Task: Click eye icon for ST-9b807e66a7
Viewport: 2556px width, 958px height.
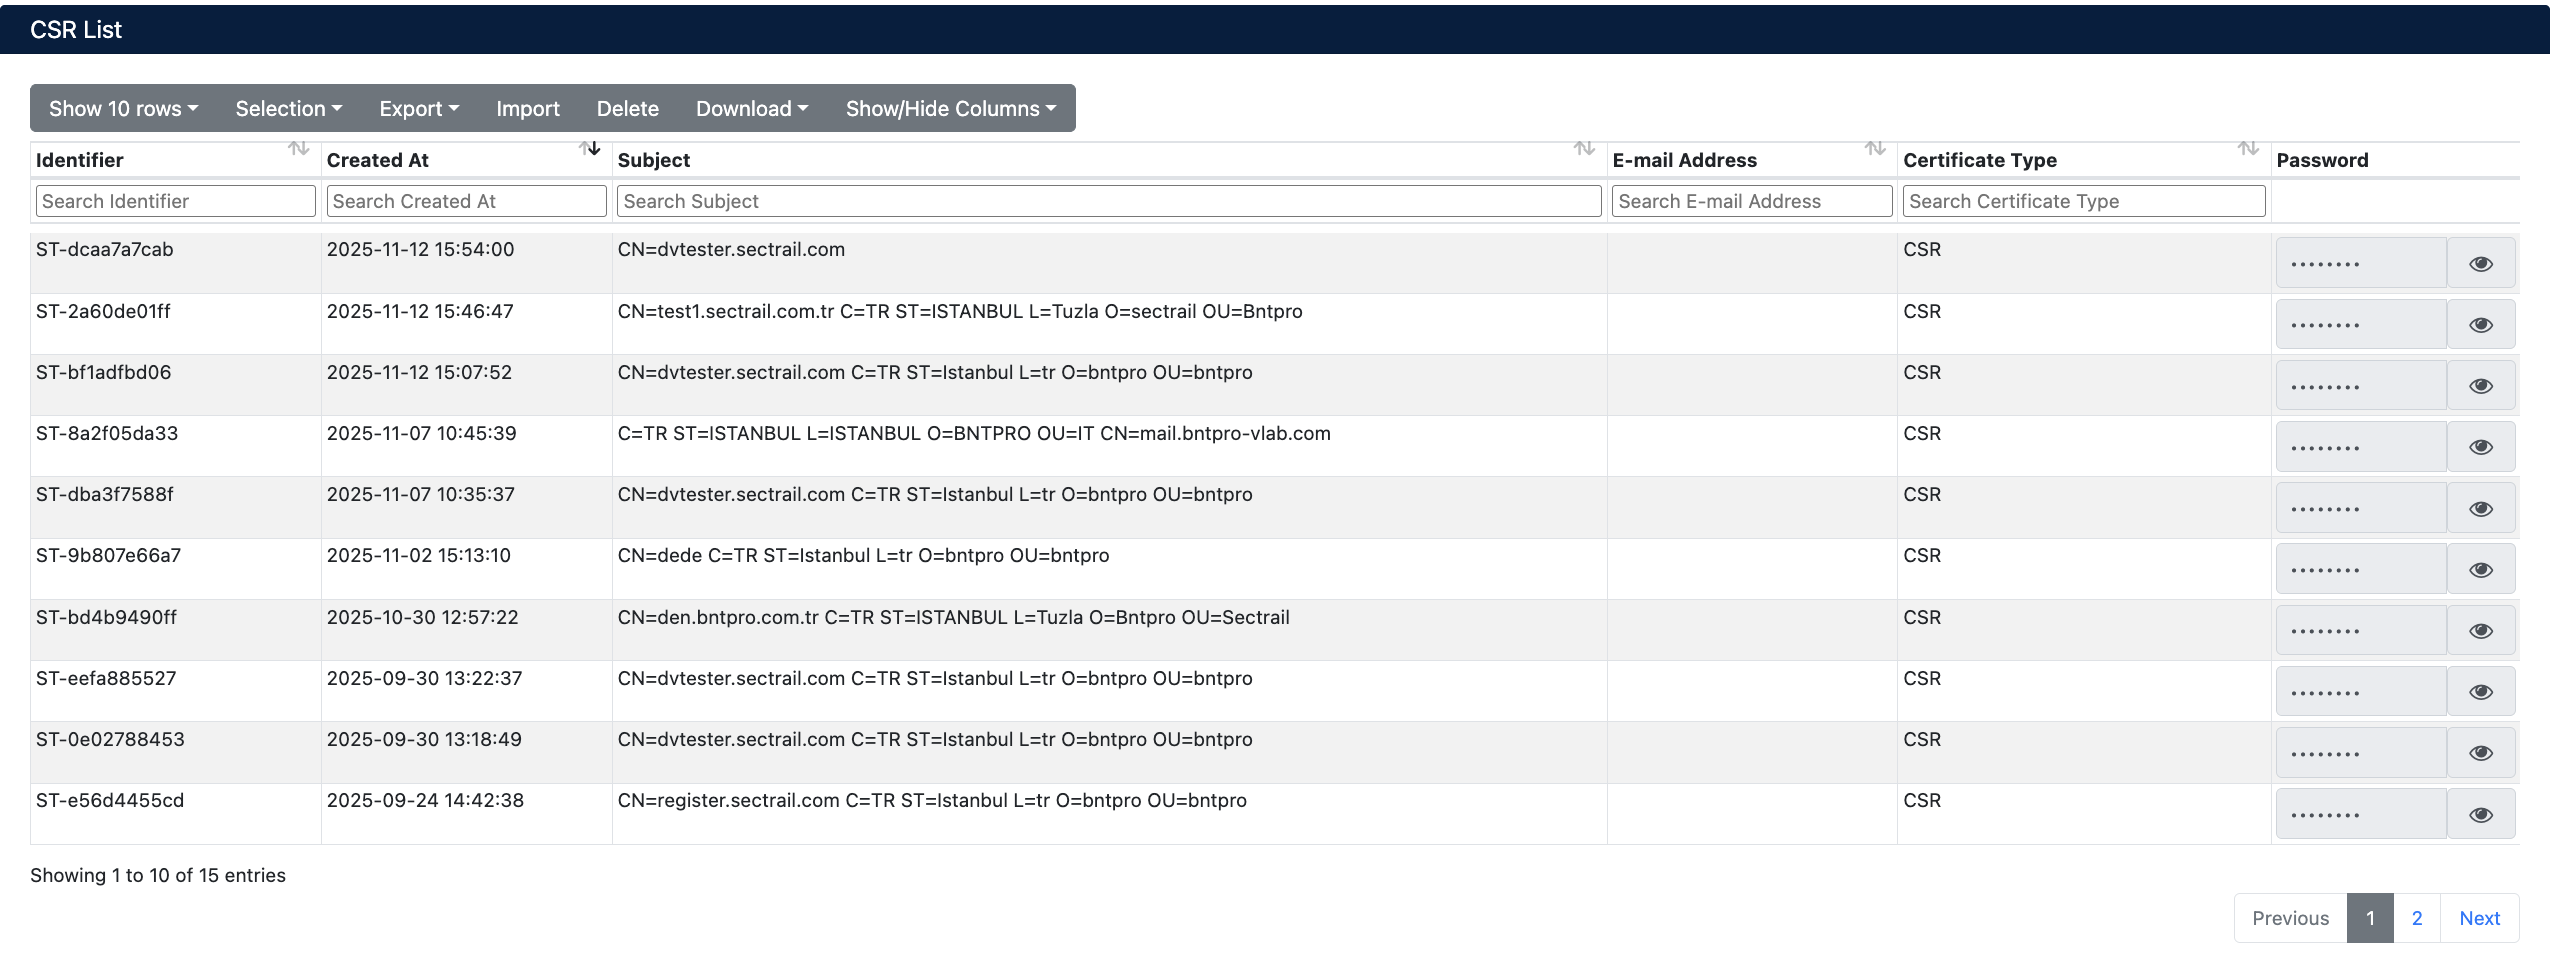Action: coord(2480,570)
